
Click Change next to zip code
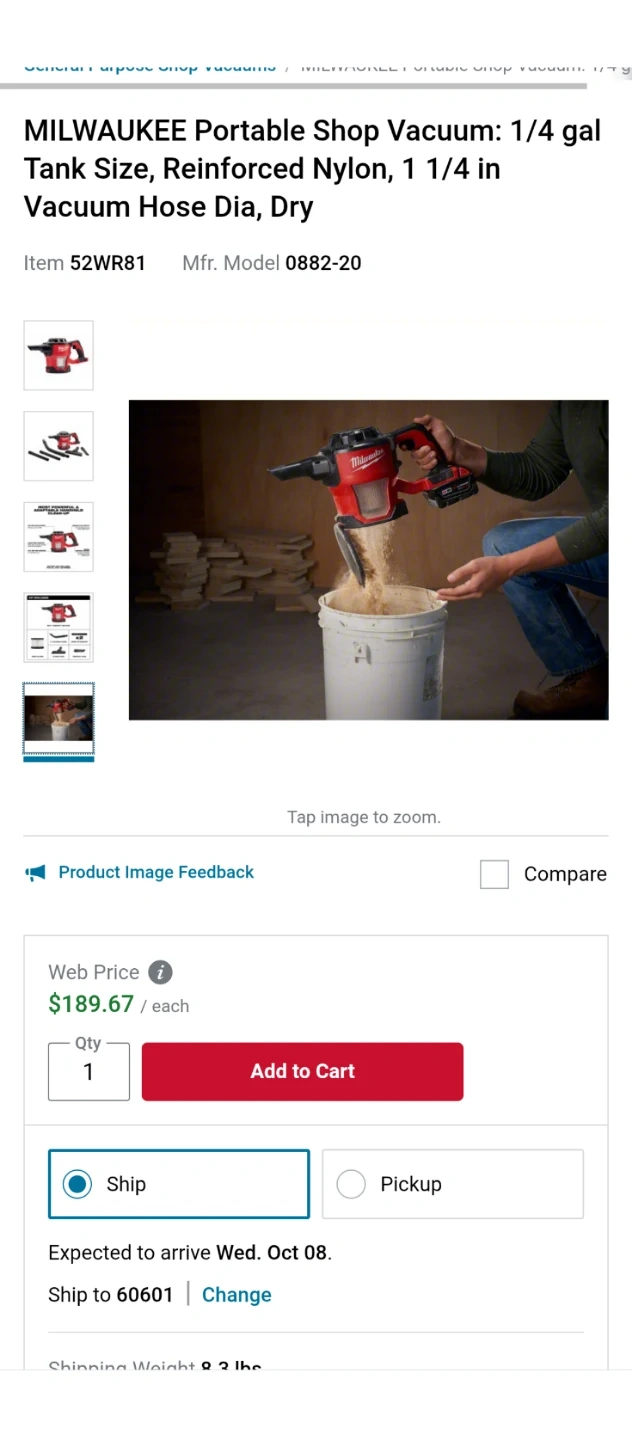pos(236,1295)
